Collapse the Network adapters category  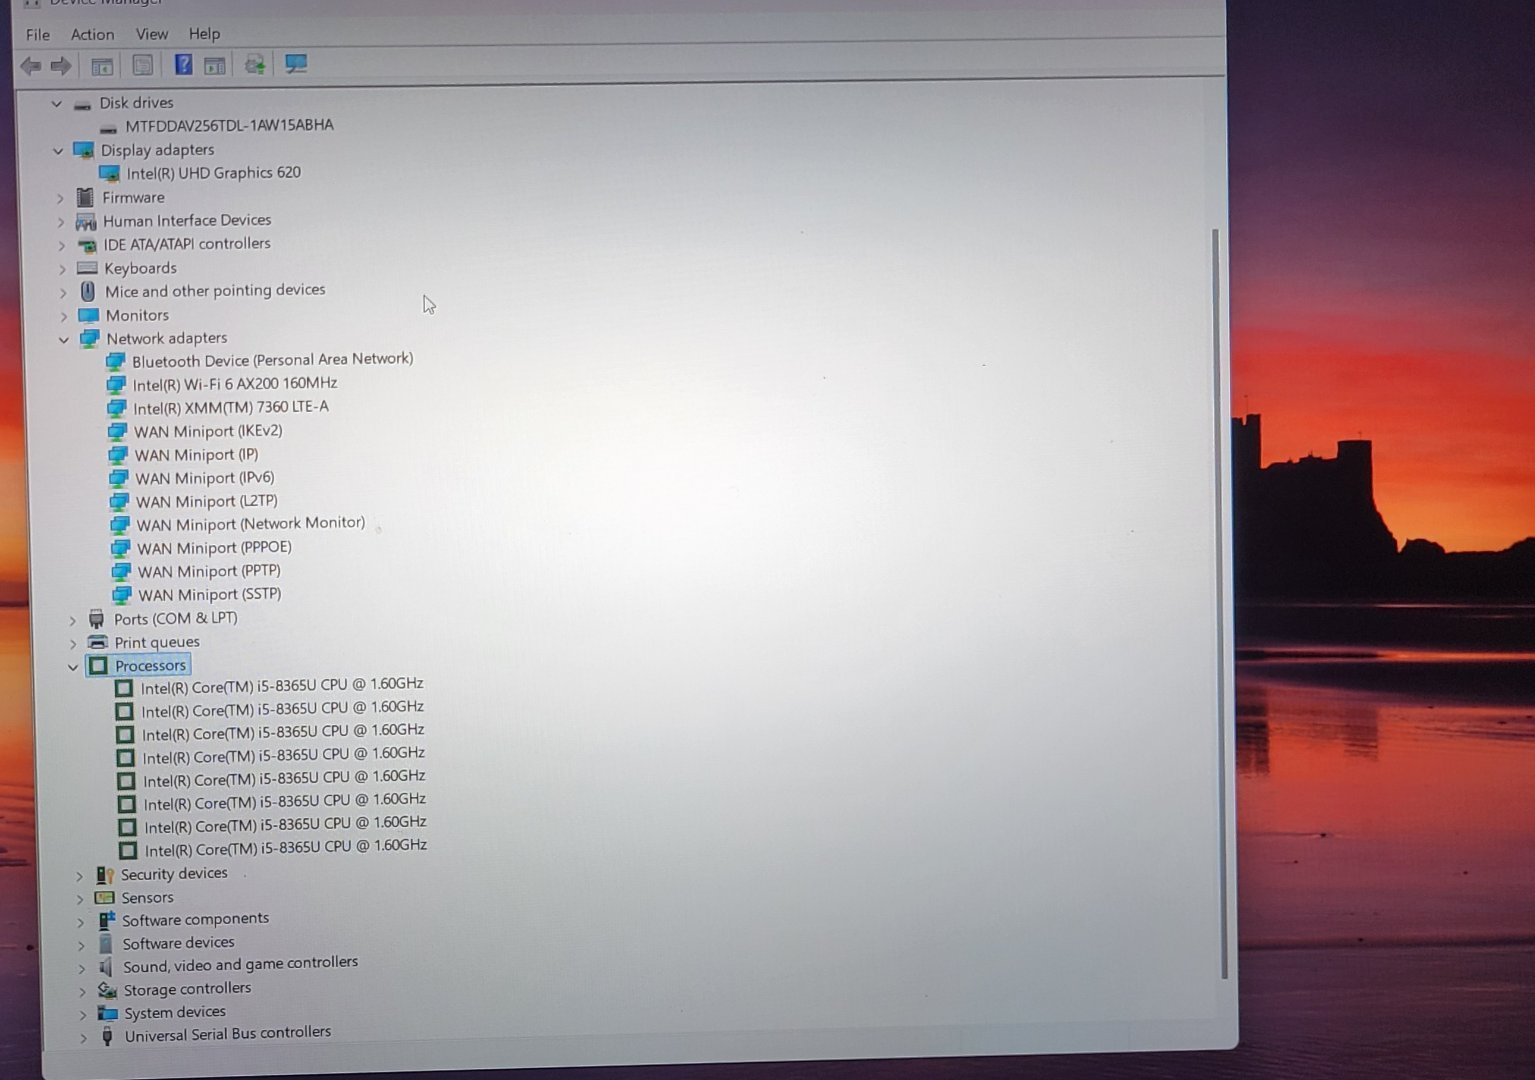pos(65,340)
